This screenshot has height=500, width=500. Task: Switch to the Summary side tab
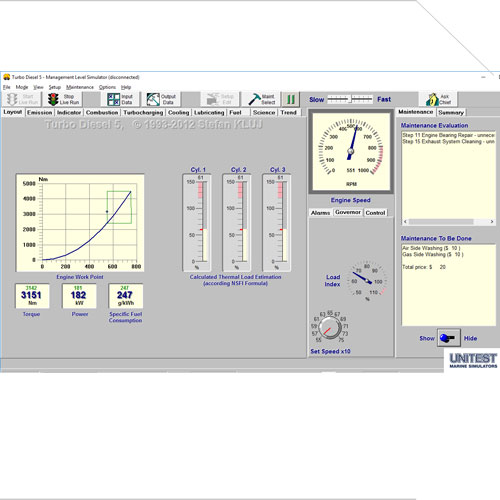[x=451, y=112]
